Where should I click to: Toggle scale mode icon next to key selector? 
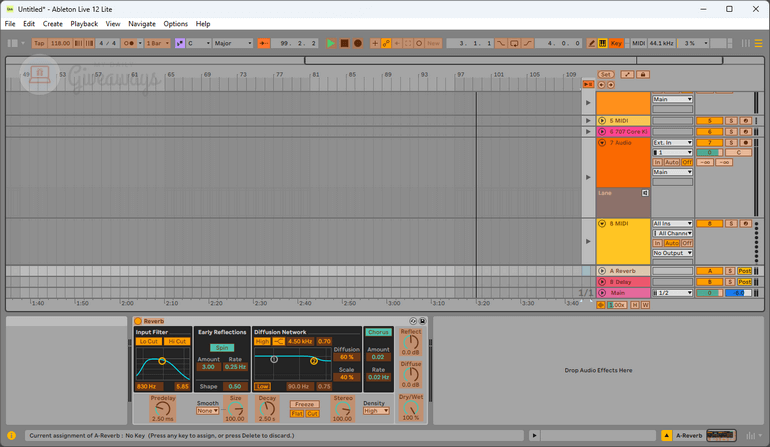[180, 43]
